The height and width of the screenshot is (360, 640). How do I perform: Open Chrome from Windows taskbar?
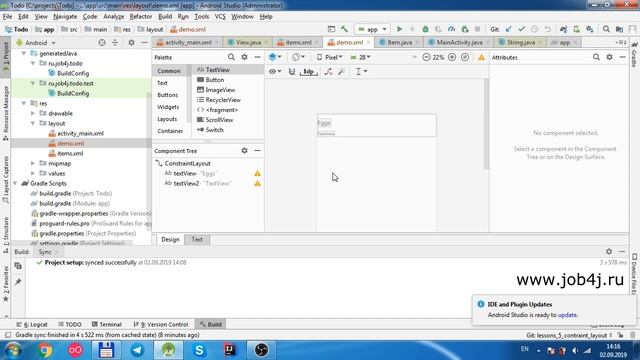point(45,350)
